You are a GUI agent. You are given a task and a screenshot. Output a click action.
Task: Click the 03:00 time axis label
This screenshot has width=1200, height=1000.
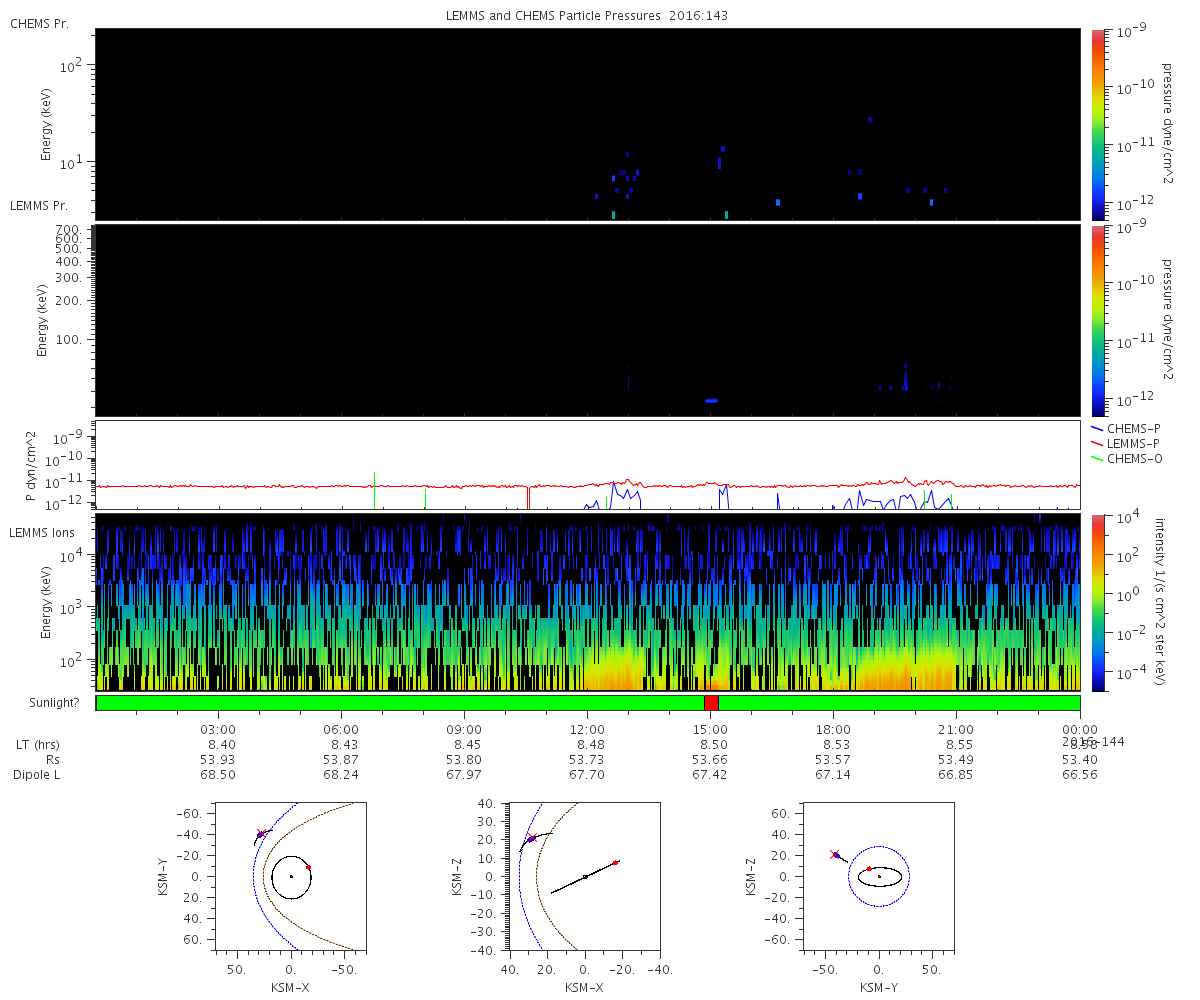218,729
